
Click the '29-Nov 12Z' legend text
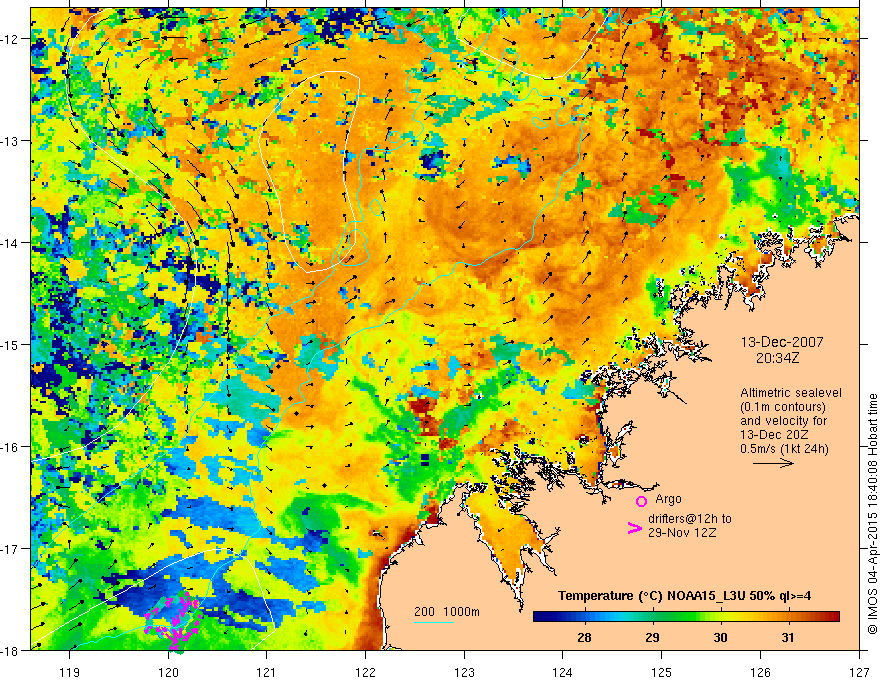682,533
